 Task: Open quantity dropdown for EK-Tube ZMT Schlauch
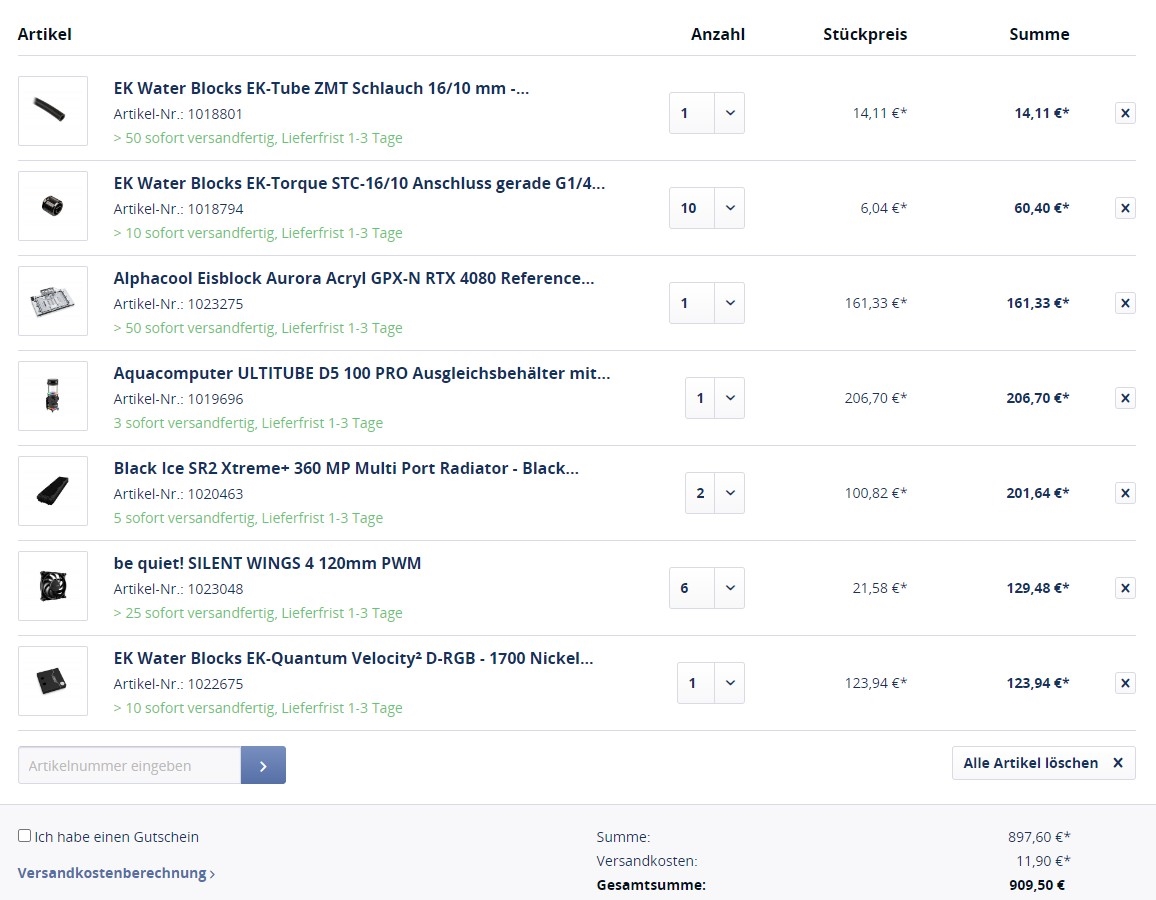pyautogui.click(x=729, y=113)
